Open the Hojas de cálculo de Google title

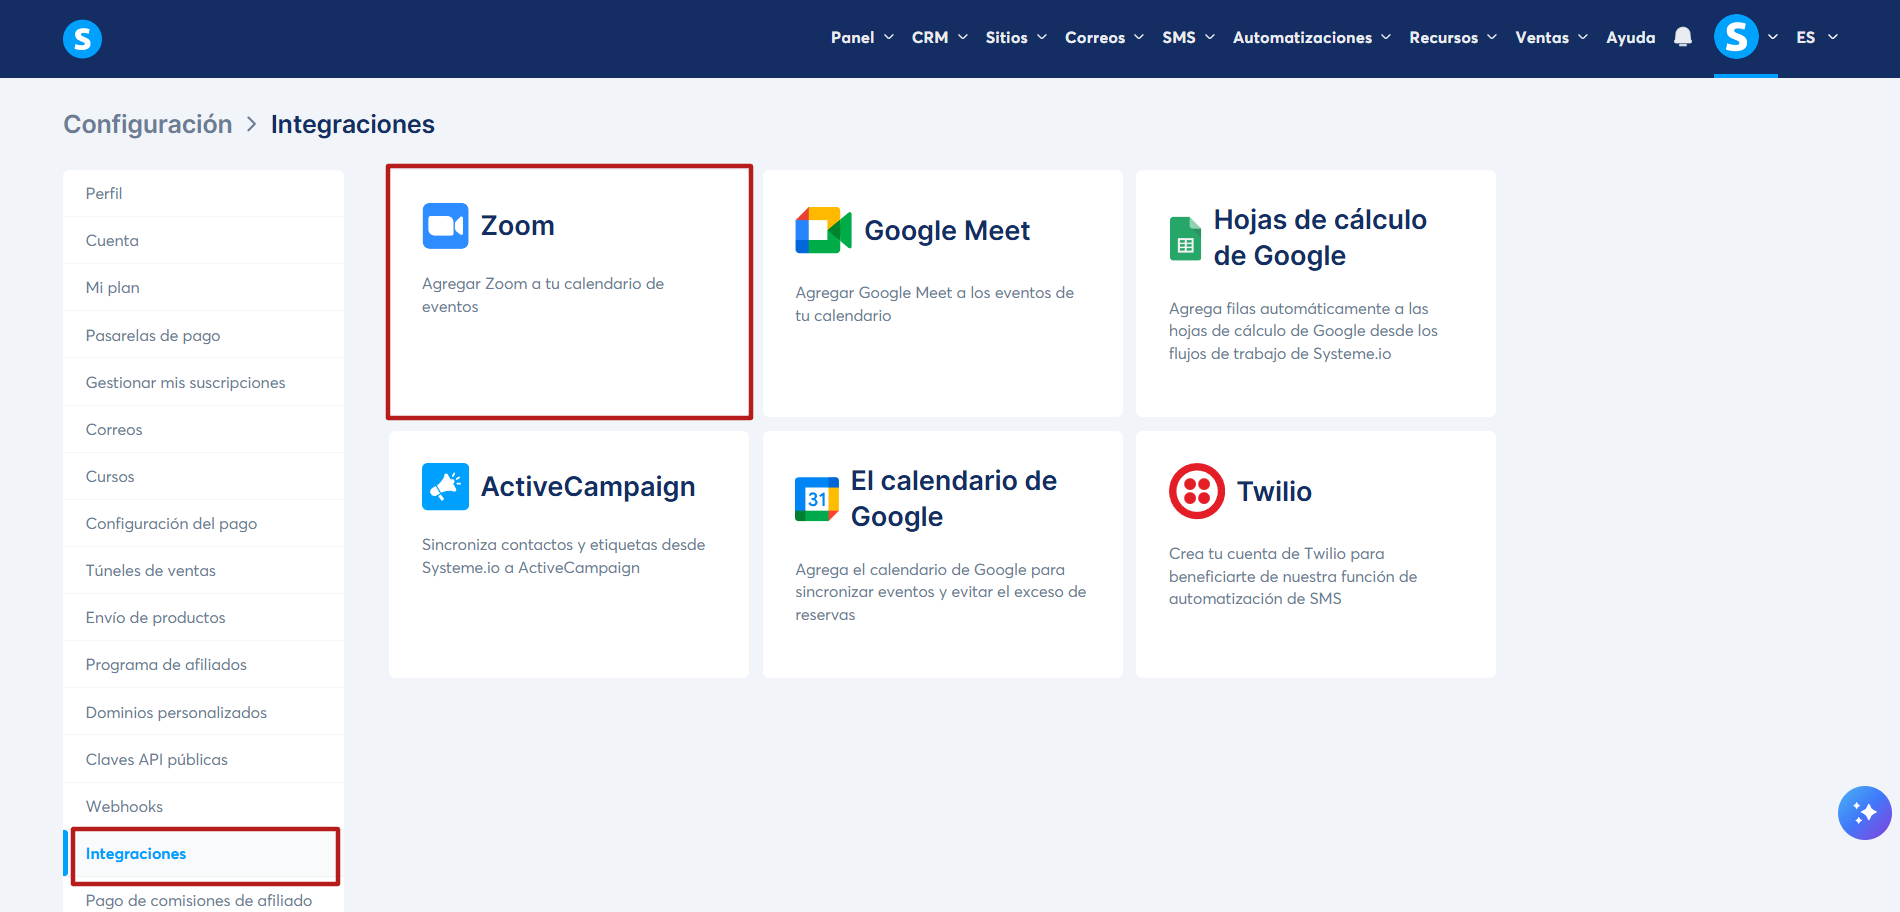(x=1320, y=238)
